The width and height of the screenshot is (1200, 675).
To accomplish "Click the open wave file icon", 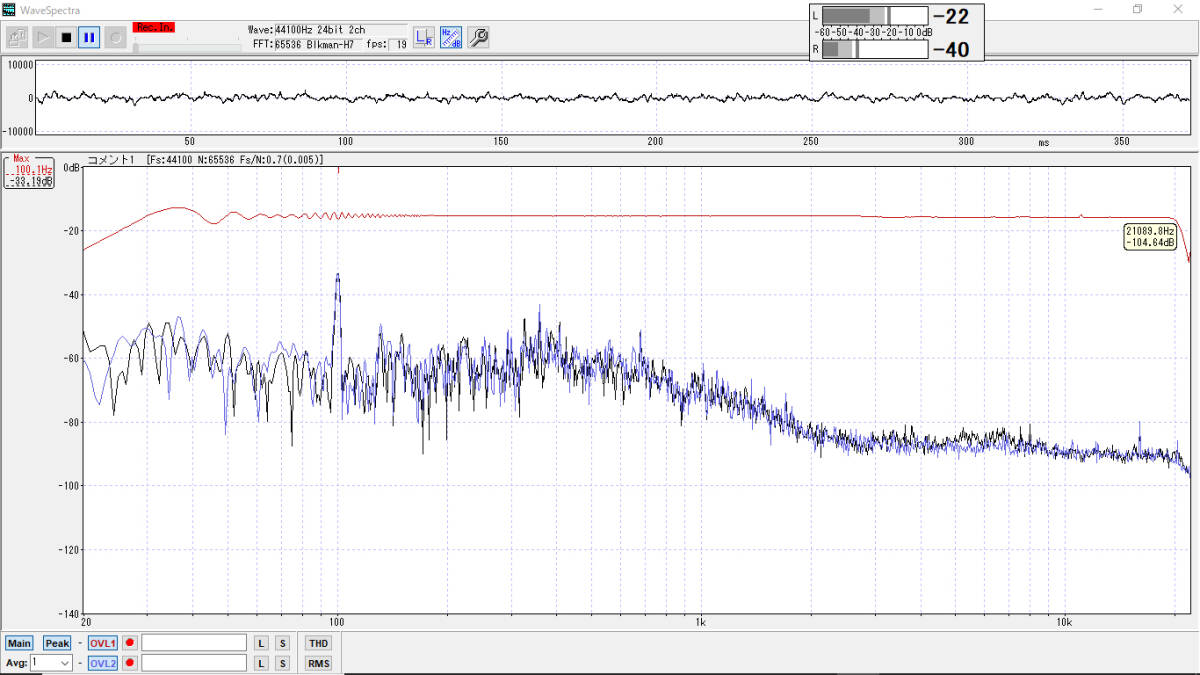I will 17,38.
